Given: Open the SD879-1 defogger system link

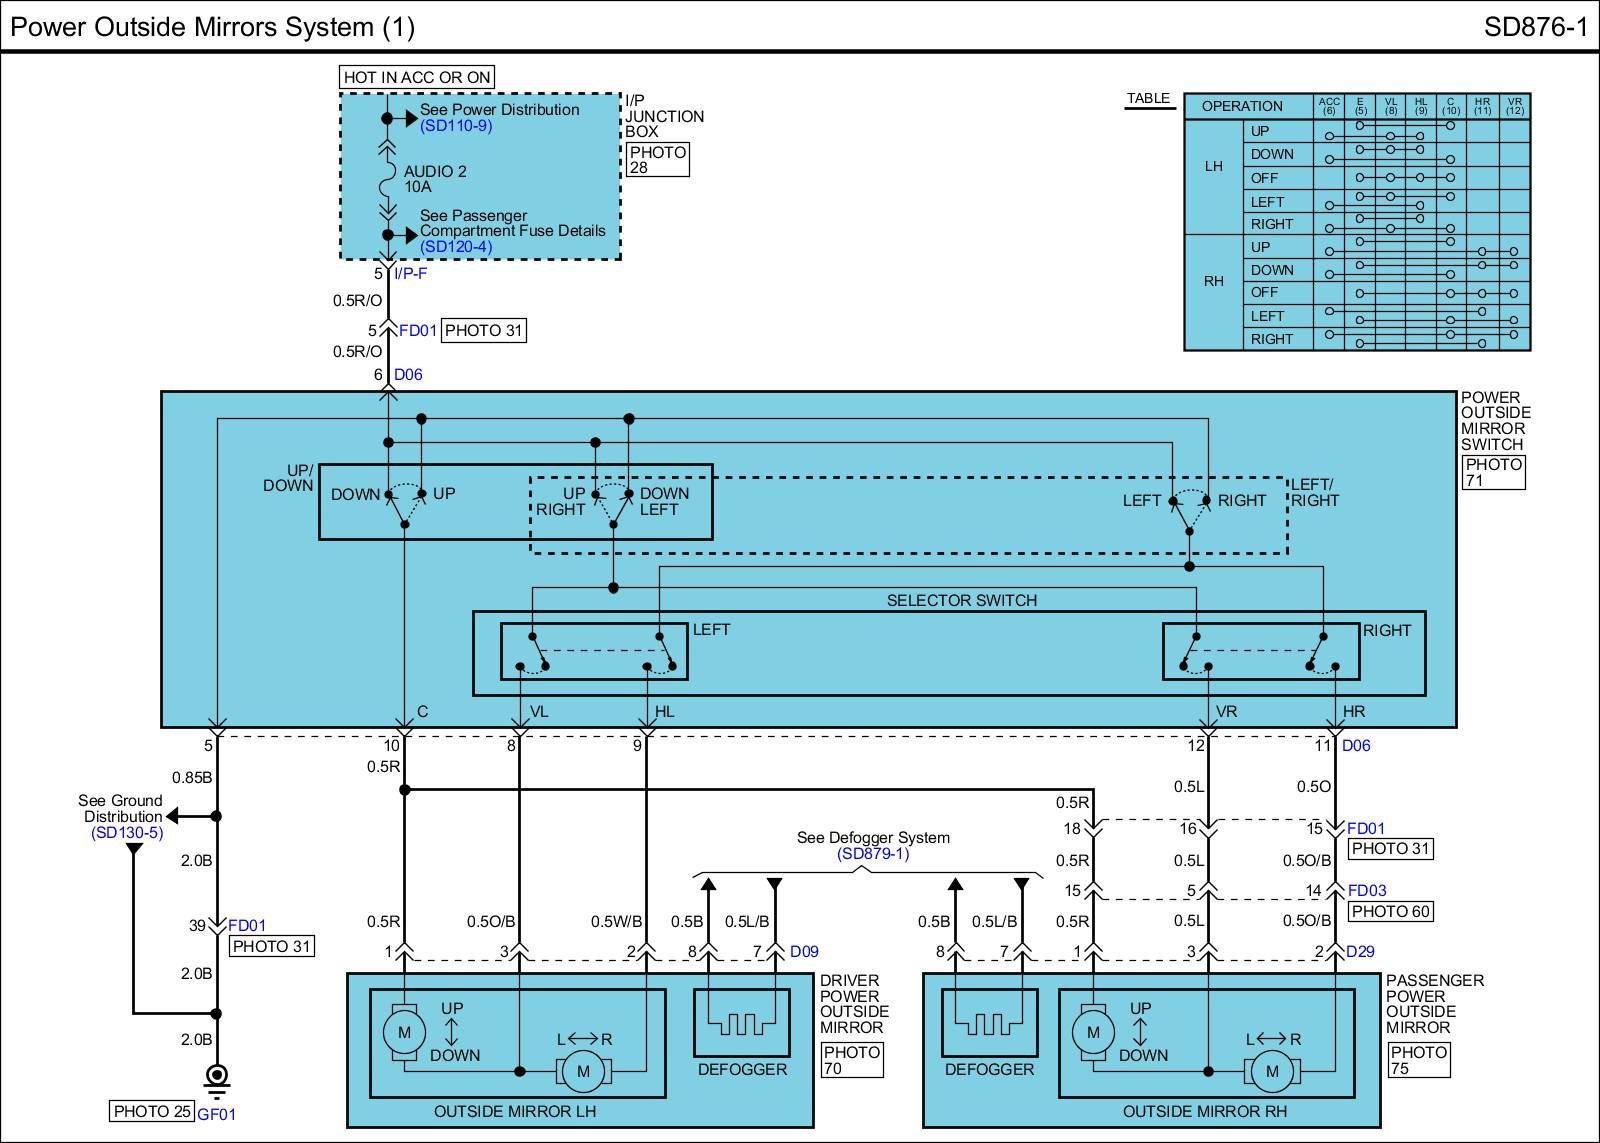Looking at the screenshot, I should point(873,854).
